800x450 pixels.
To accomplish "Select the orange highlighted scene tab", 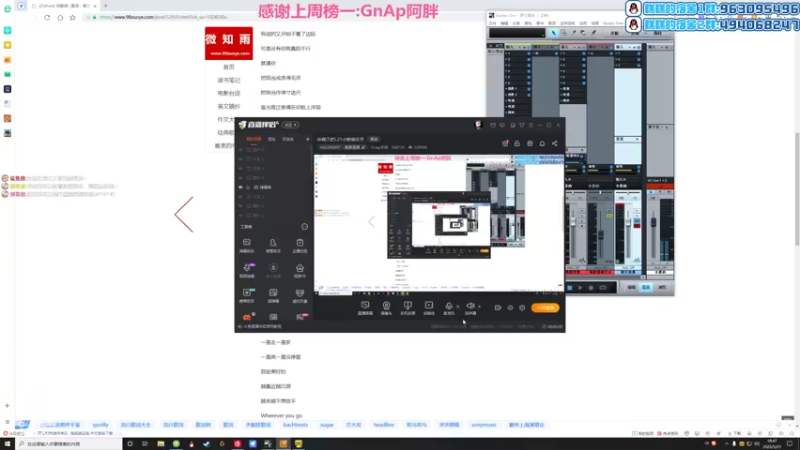I will click(254, 139).
